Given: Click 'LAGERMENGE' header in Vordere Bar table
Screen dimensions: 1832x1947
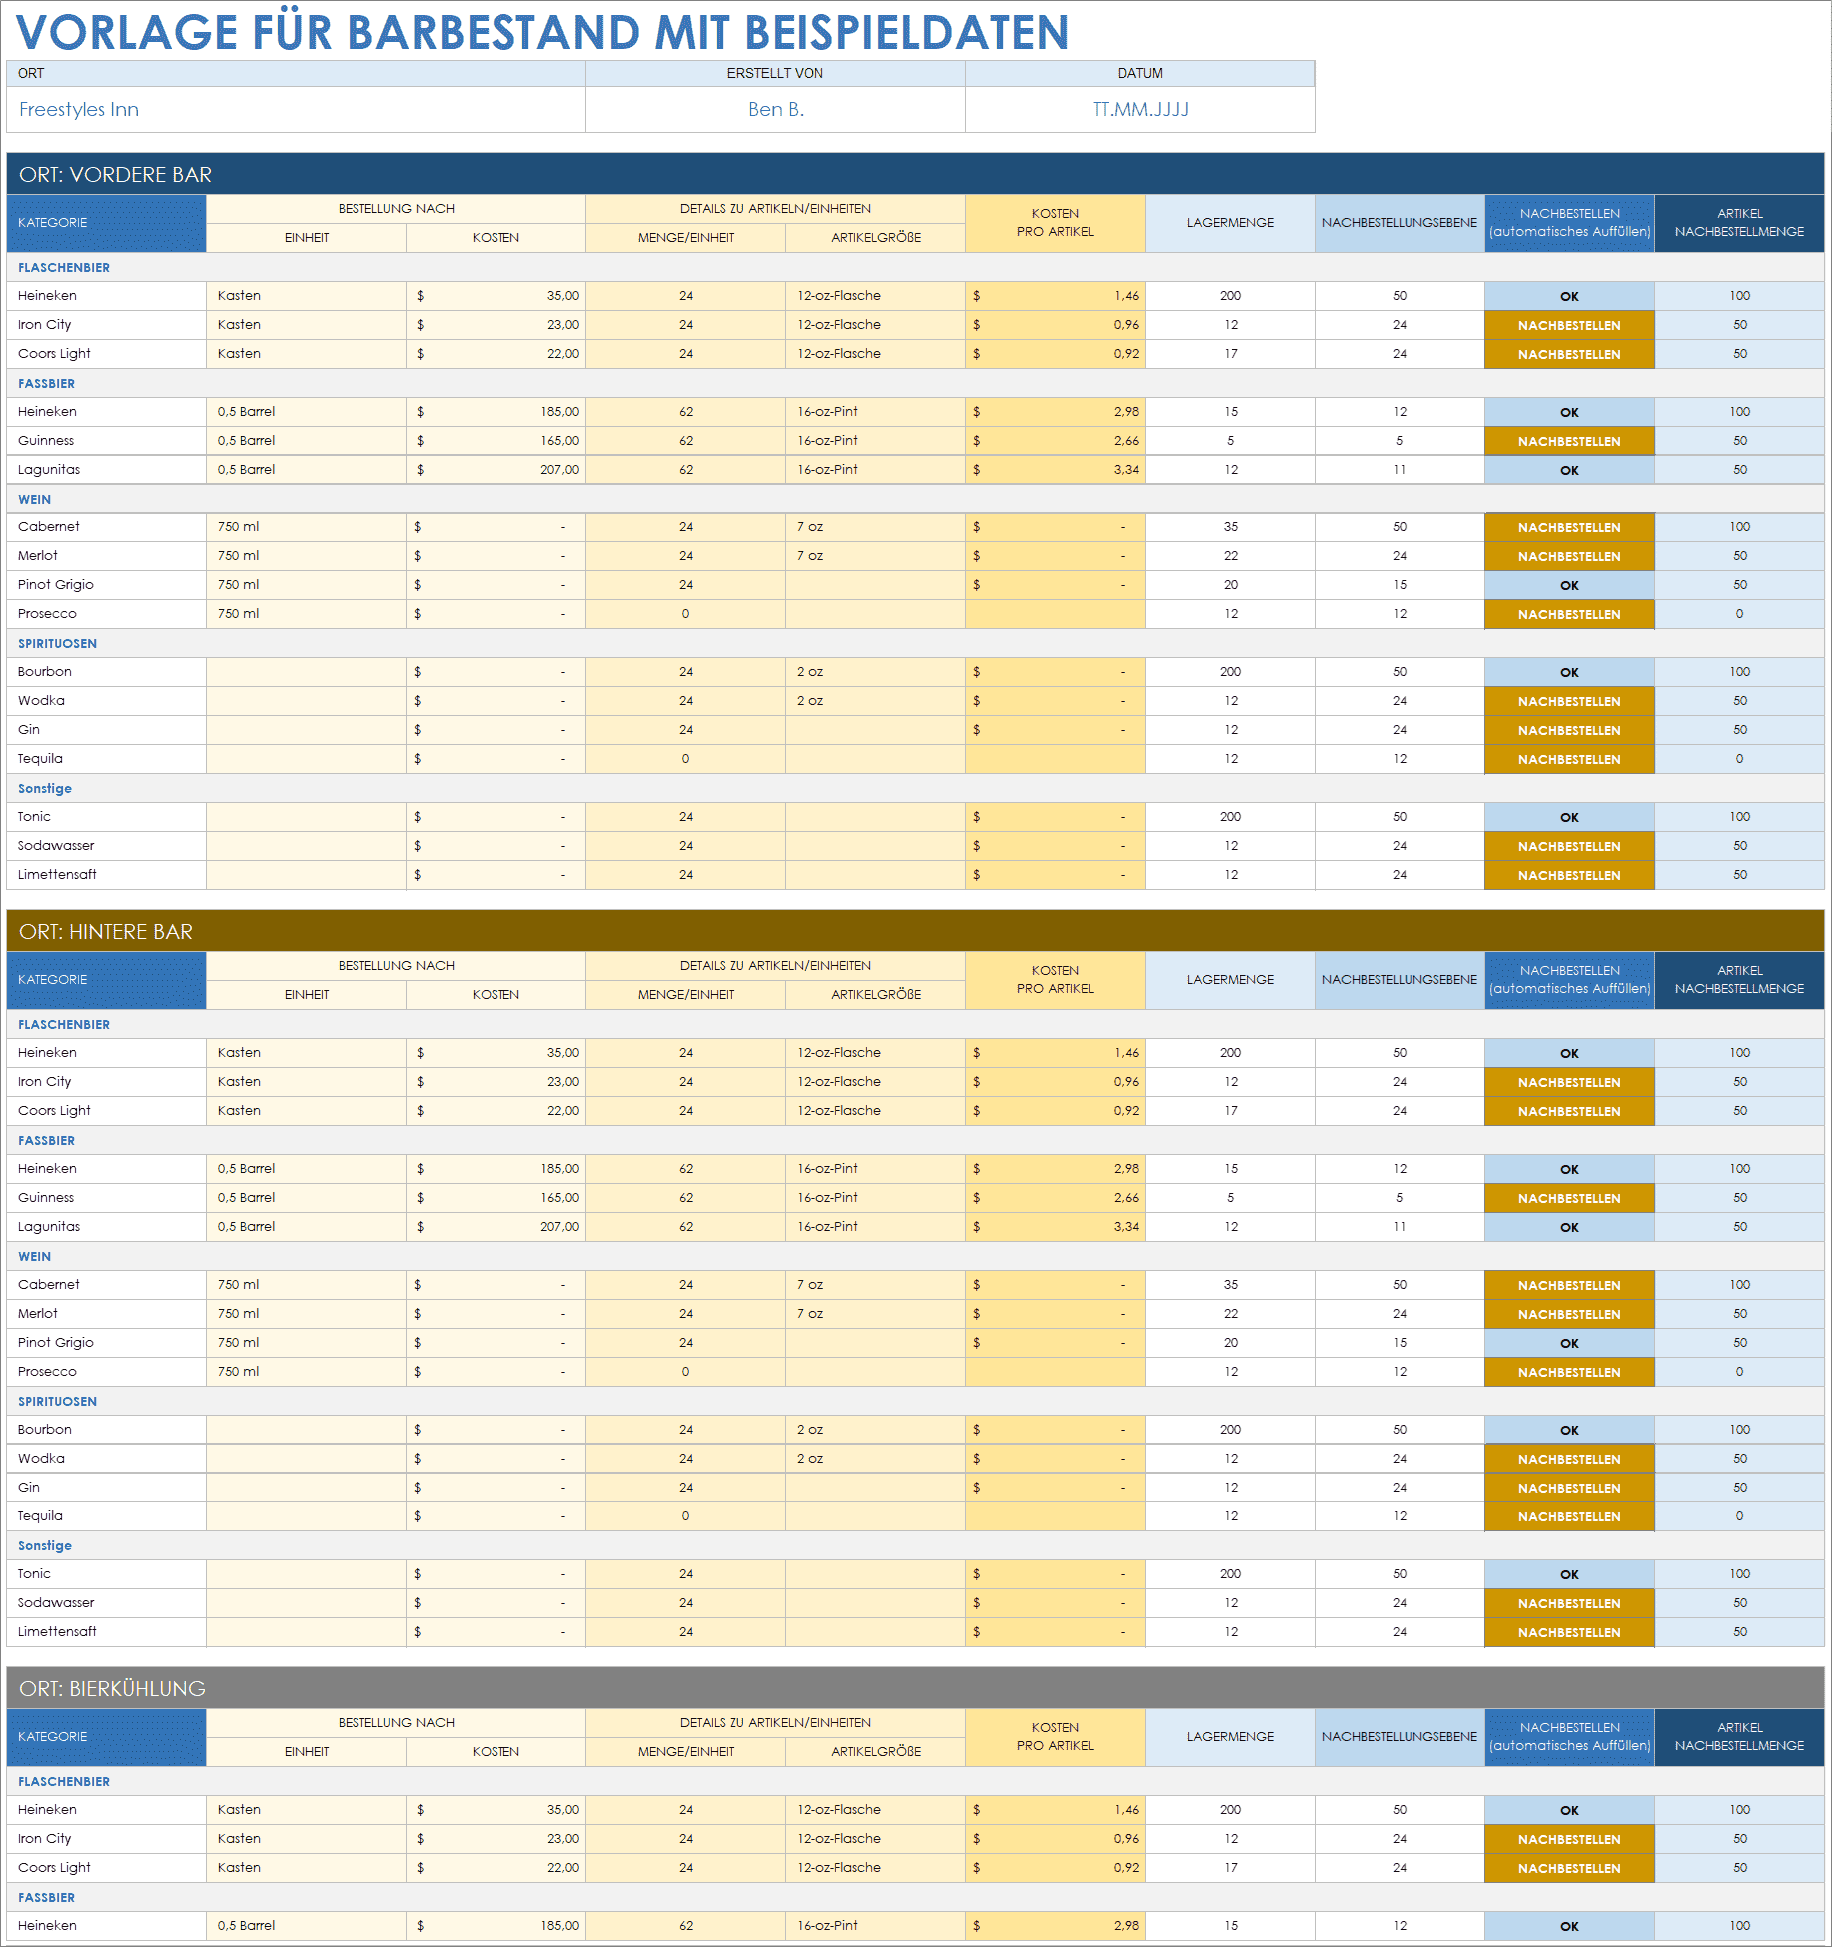Looking at the screenshot, I should (1230, 222).
